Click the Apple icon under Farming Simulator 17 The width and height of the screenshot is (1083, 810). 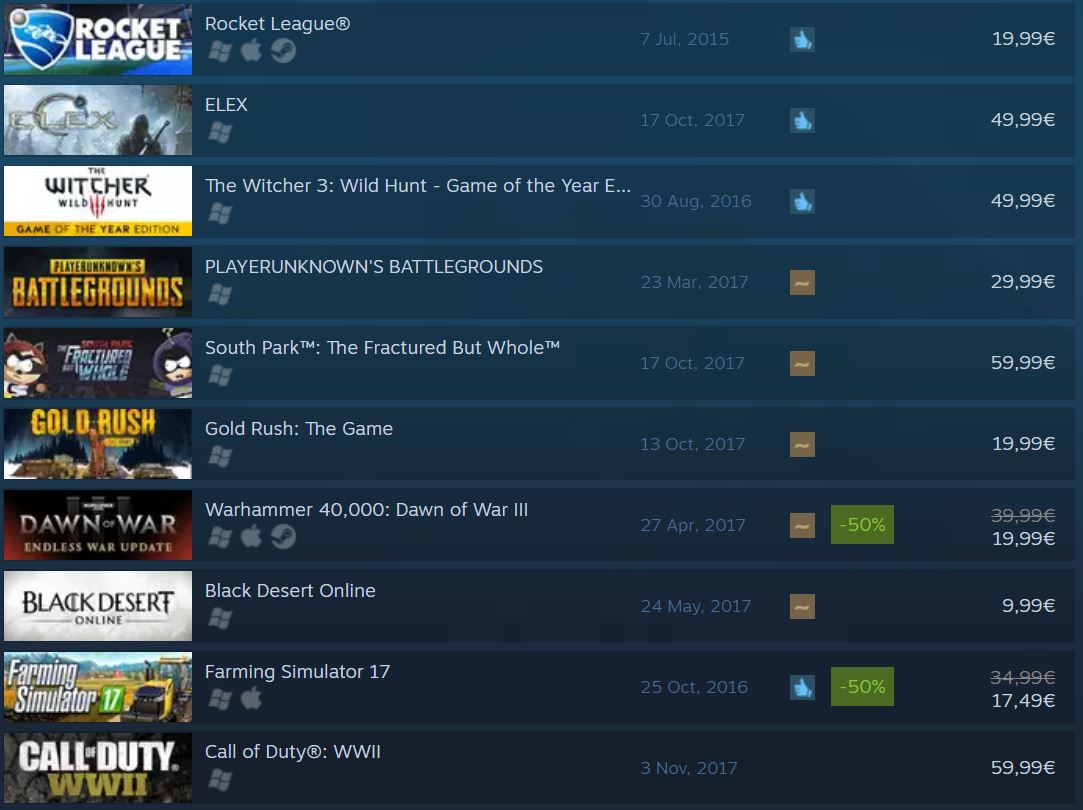(251, 698)
